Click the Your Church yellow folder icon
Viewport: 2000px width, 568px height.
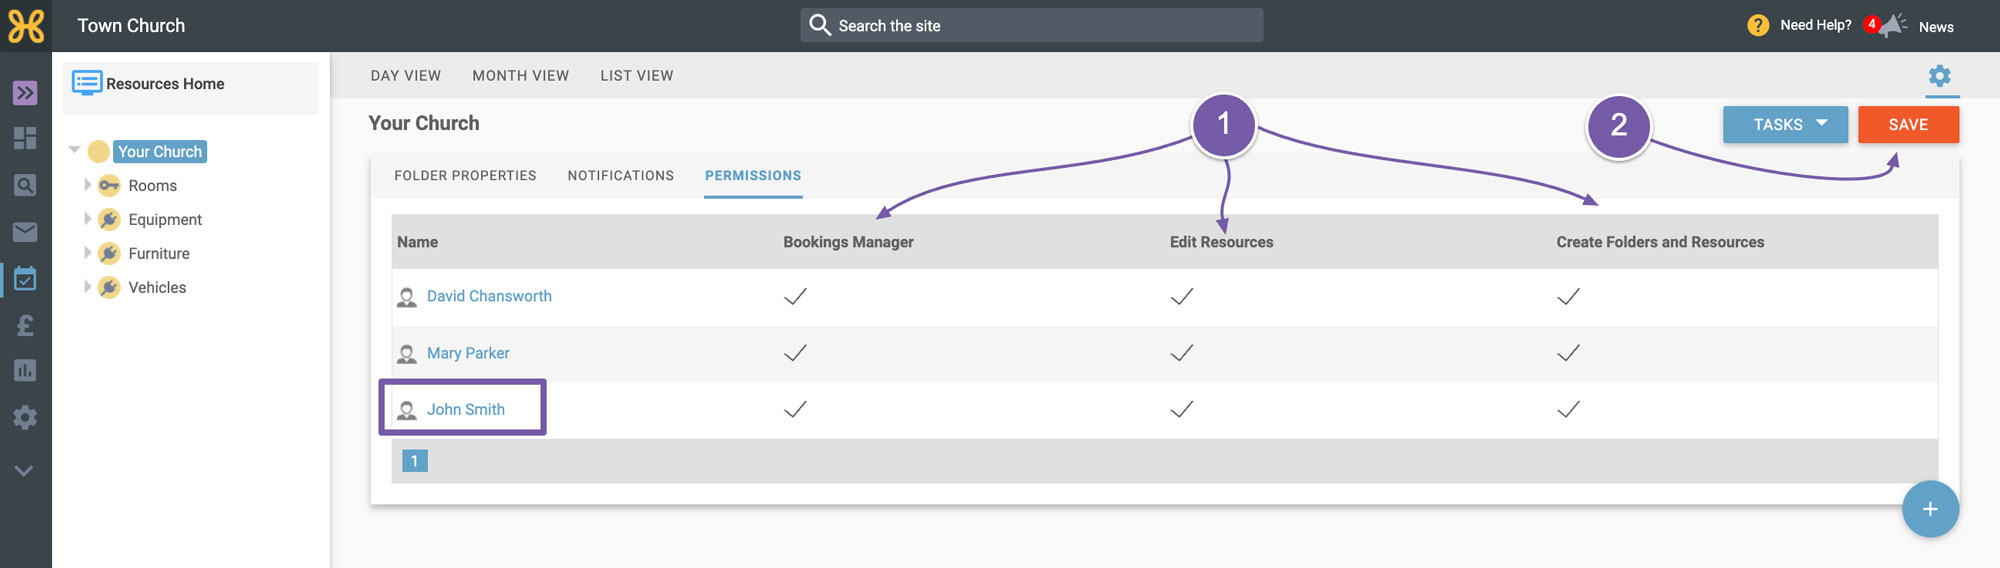pyautogui.click(x=98, y=152)
